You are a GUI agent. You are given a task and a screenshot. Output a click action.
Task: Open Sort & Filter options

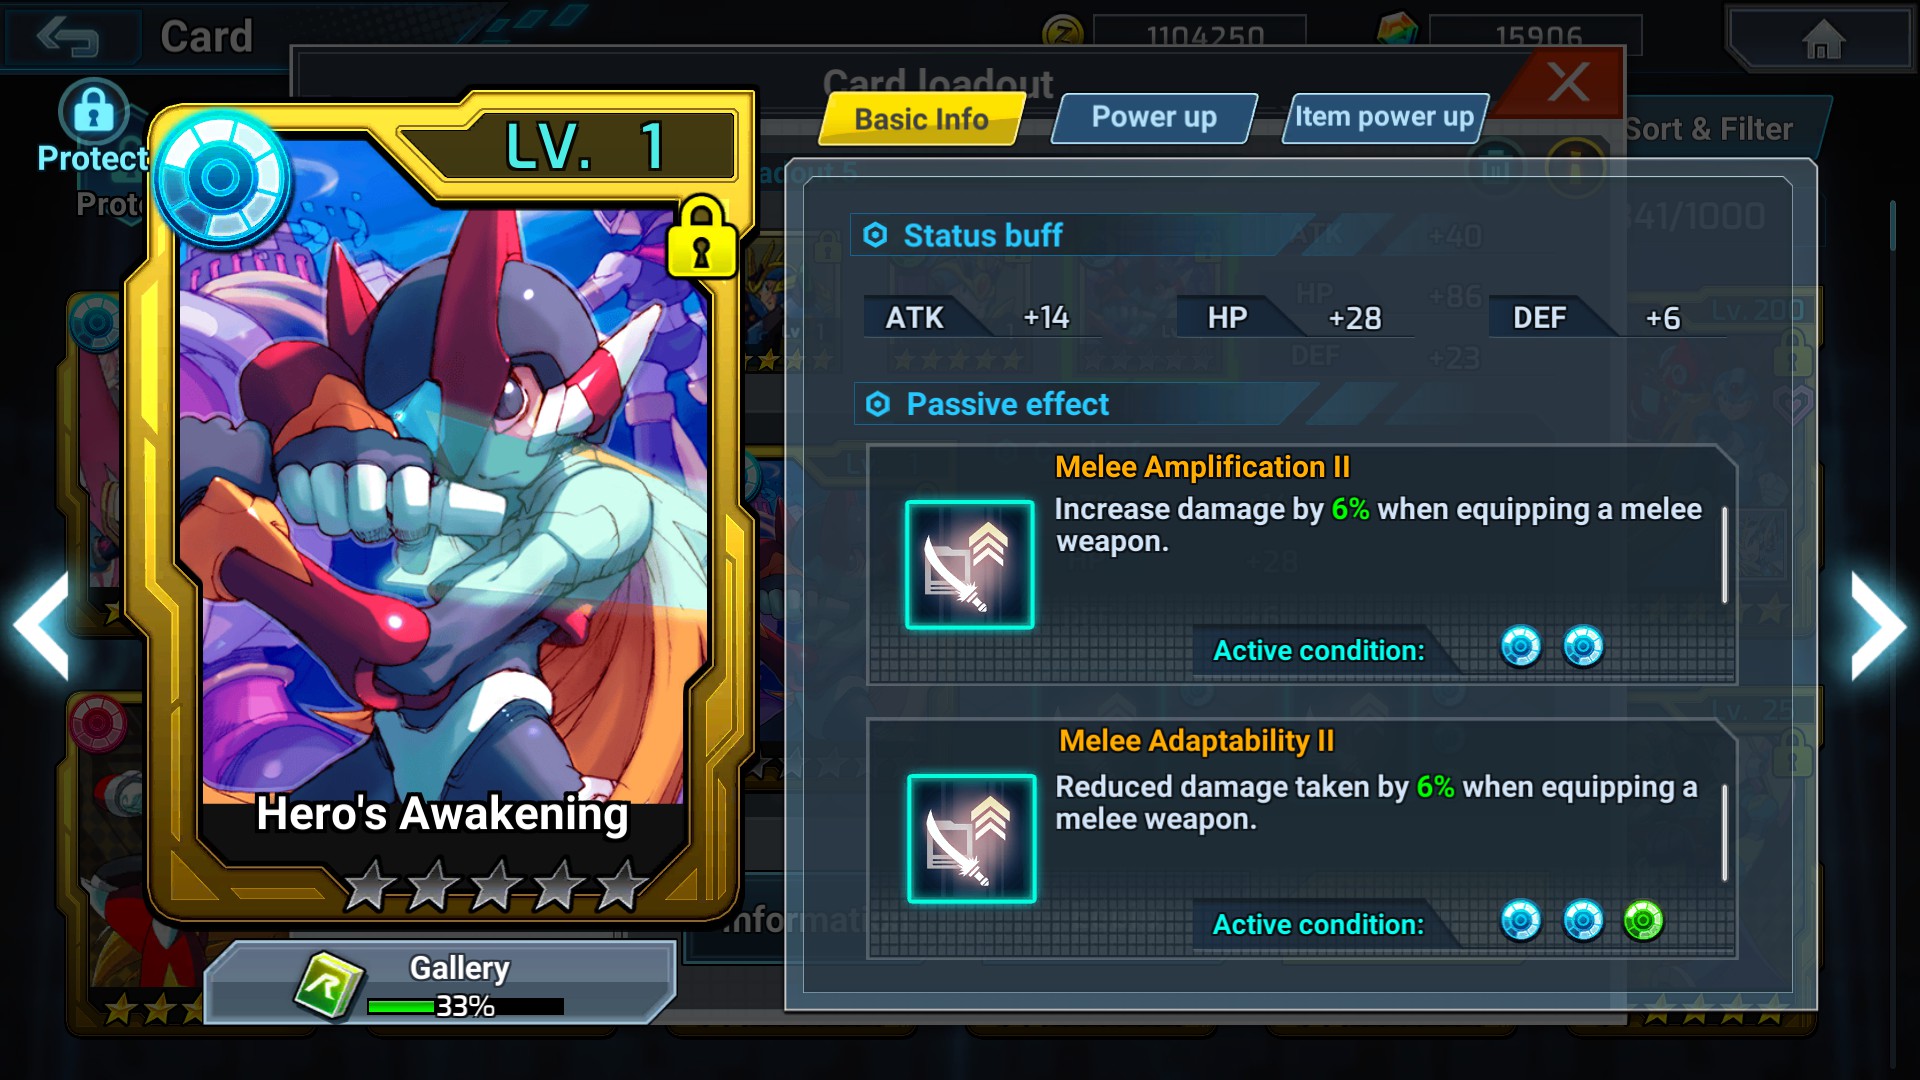pyautogui.click(x=1708, y=129)
